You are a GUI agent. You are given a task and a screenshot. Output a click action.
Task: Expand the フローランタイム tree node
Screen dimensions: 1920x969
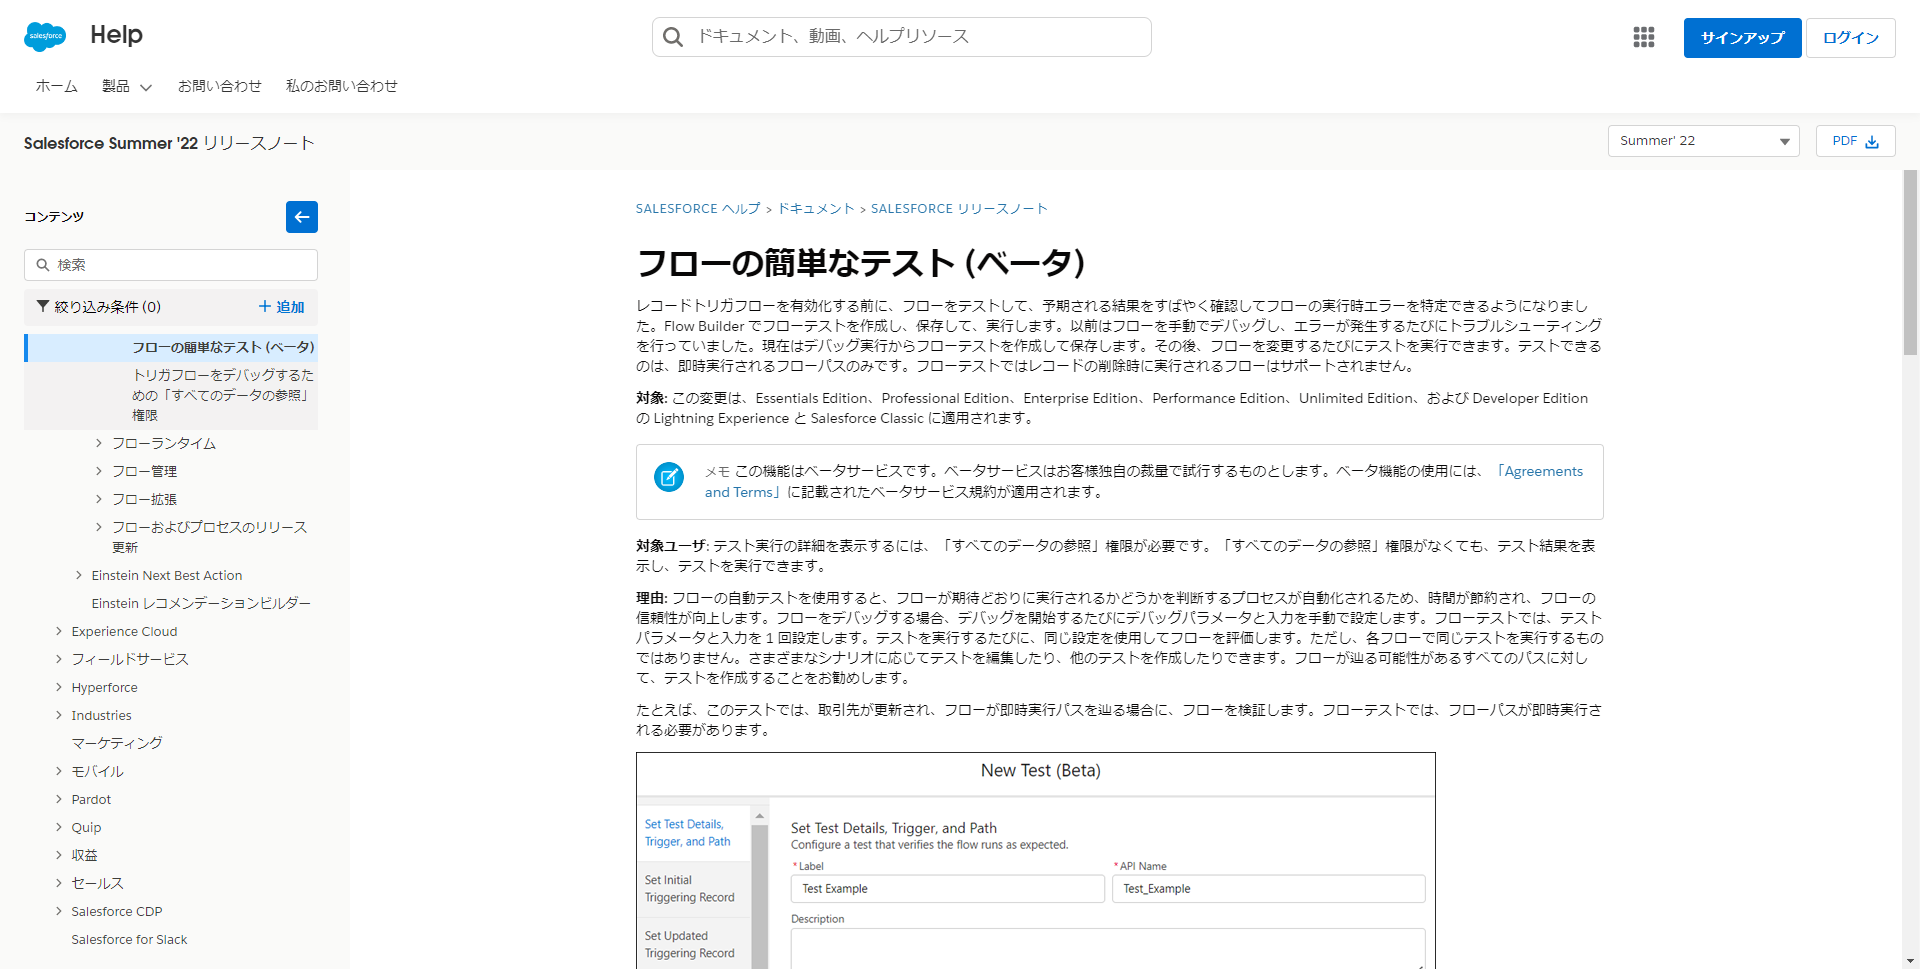[99, 443]
